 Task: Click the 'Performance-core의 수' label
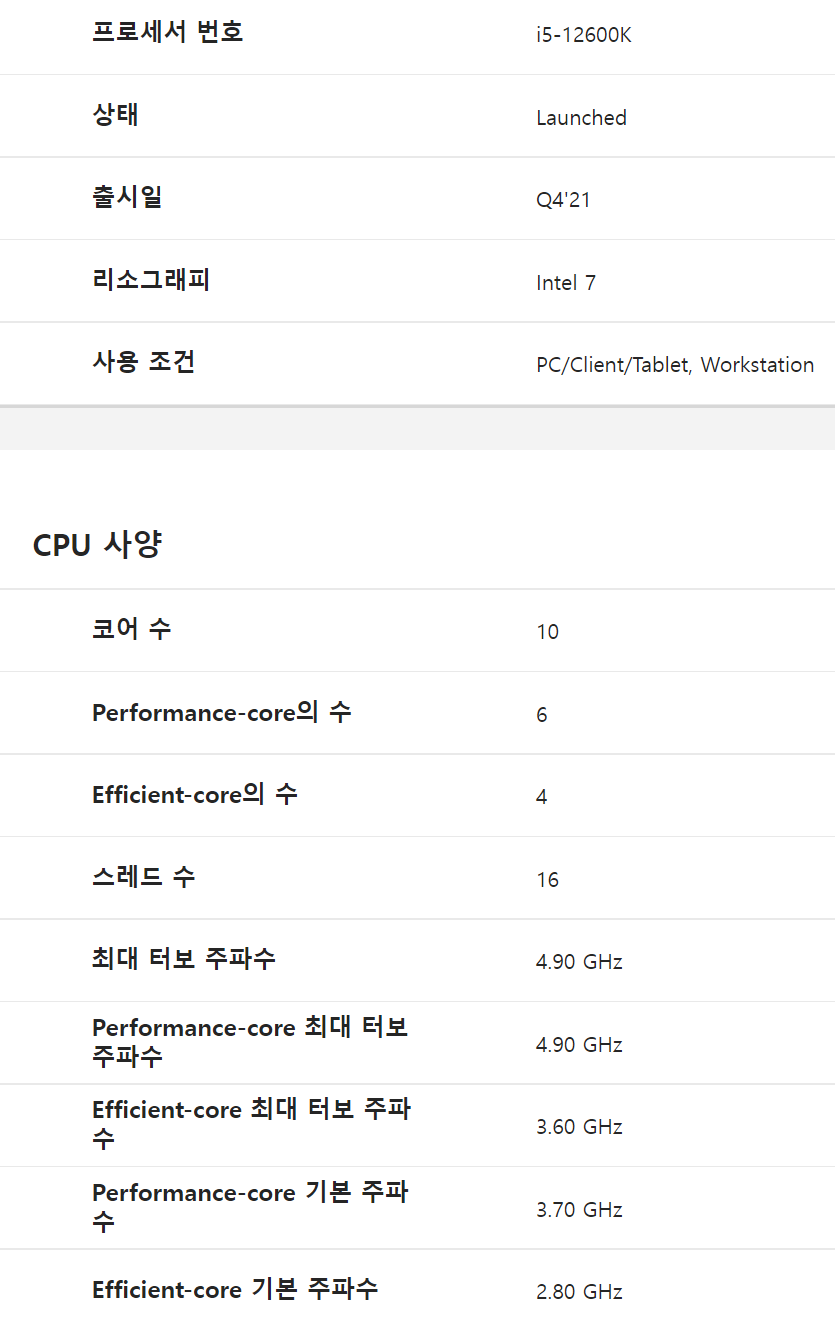pyautogui.click(x=221, y=712)
